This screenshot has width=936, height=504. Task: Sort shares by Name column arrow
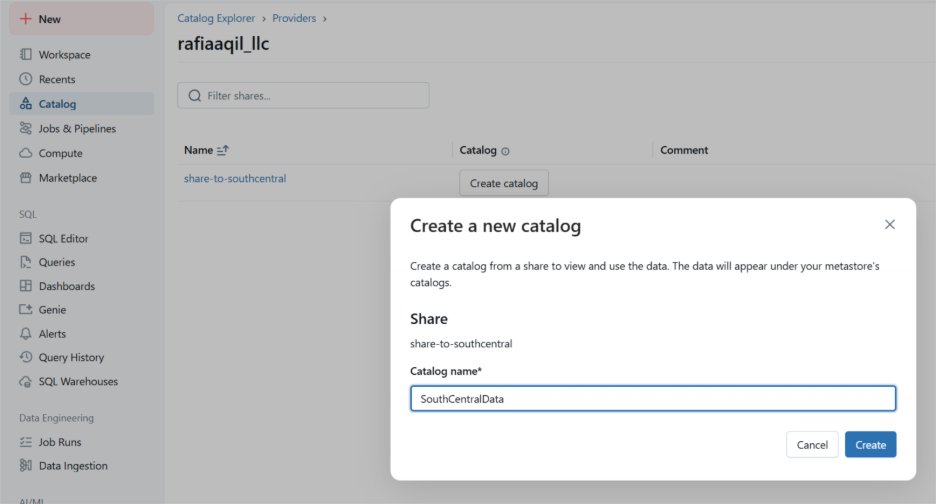click(x=223, y=150)
